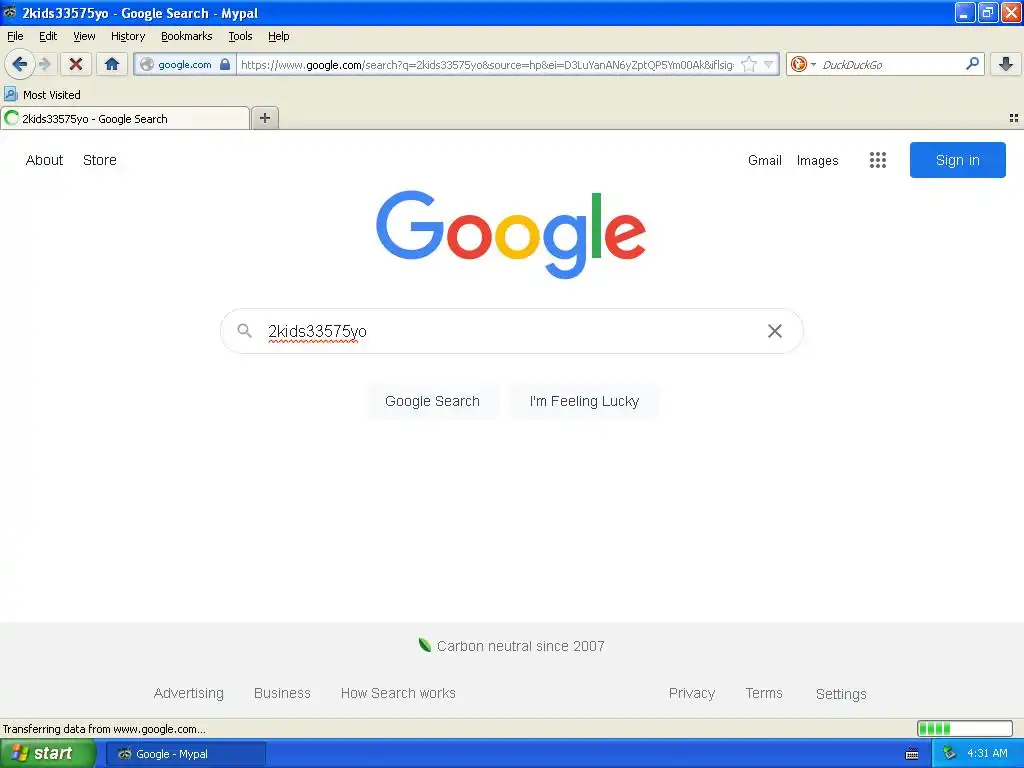Viewport: 1024px width, 768px height.
Task: Open the Google apps grid icon
Action: pyautogui.click(x=878, y=160)
